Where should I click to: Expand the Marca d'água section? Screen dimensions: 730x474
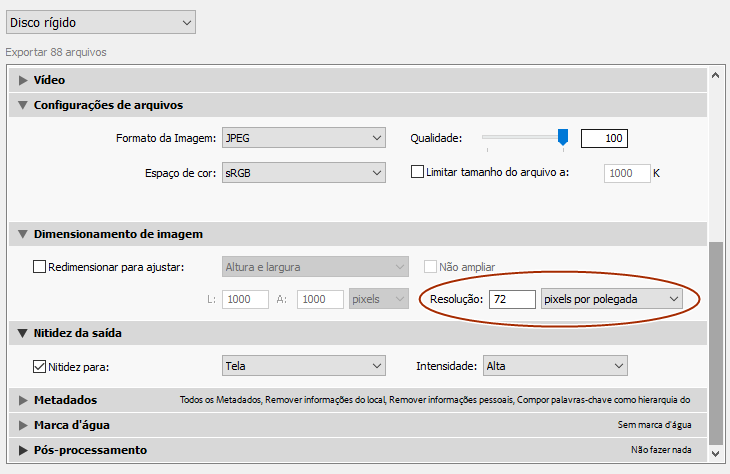[x=23, y=425]
